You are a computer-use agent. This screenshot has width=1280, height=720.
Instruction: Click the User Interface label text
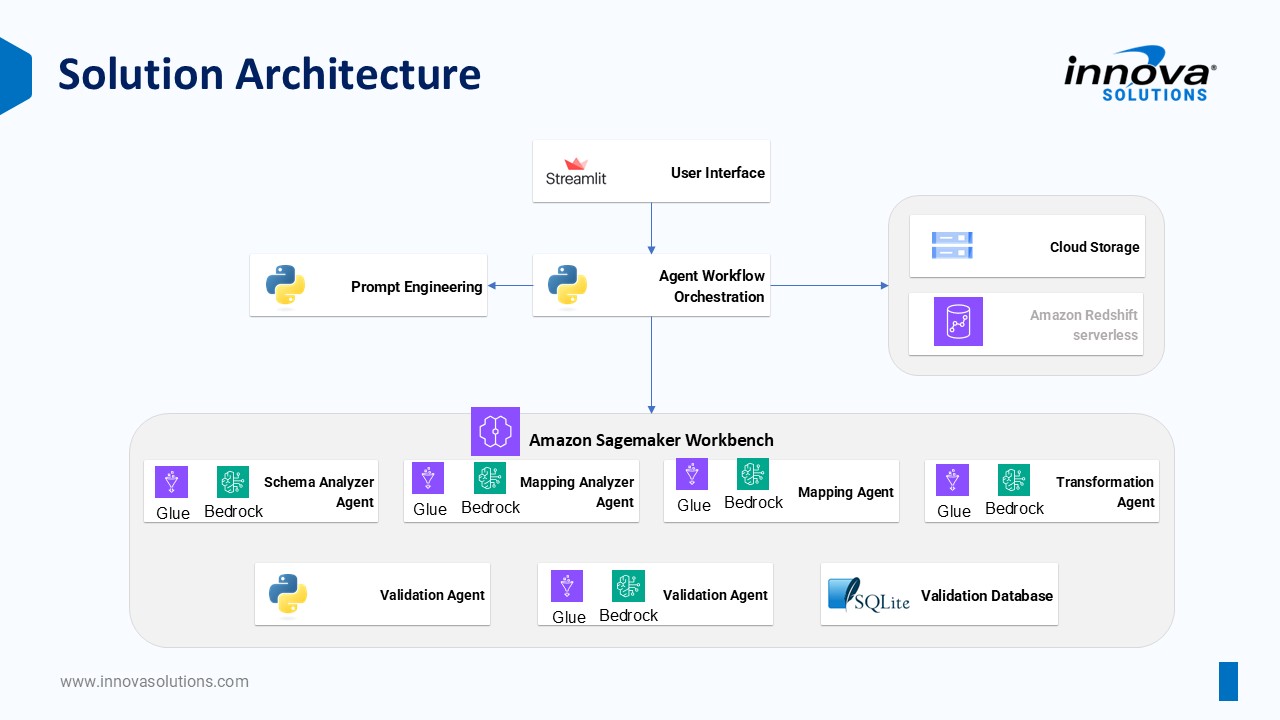(x=717, y=173)
